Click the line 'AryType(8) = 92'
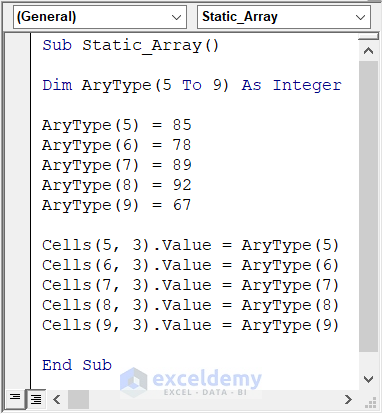Viewport: 383px width, 414px height. pos(117,185)
